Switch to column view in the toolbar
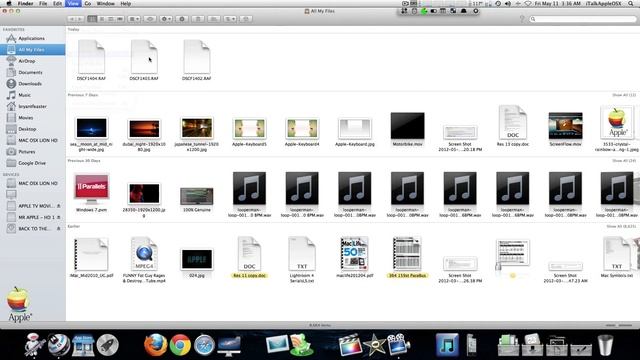This screenshot has height=360, width=640. 111,19
